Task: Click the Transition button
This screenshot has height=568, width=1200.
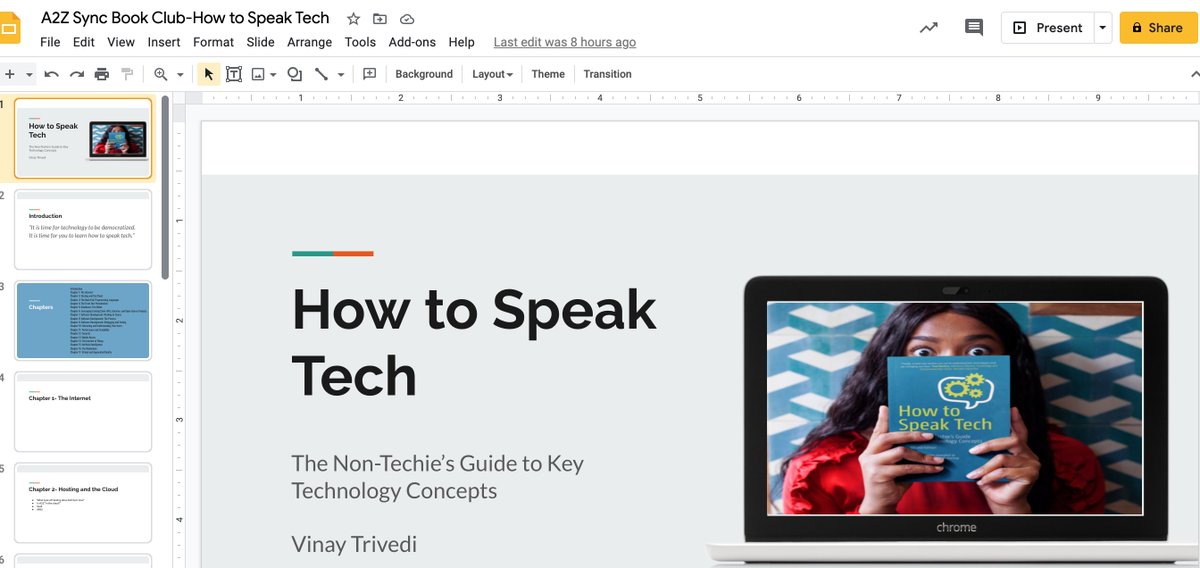Action: point(608,74)
